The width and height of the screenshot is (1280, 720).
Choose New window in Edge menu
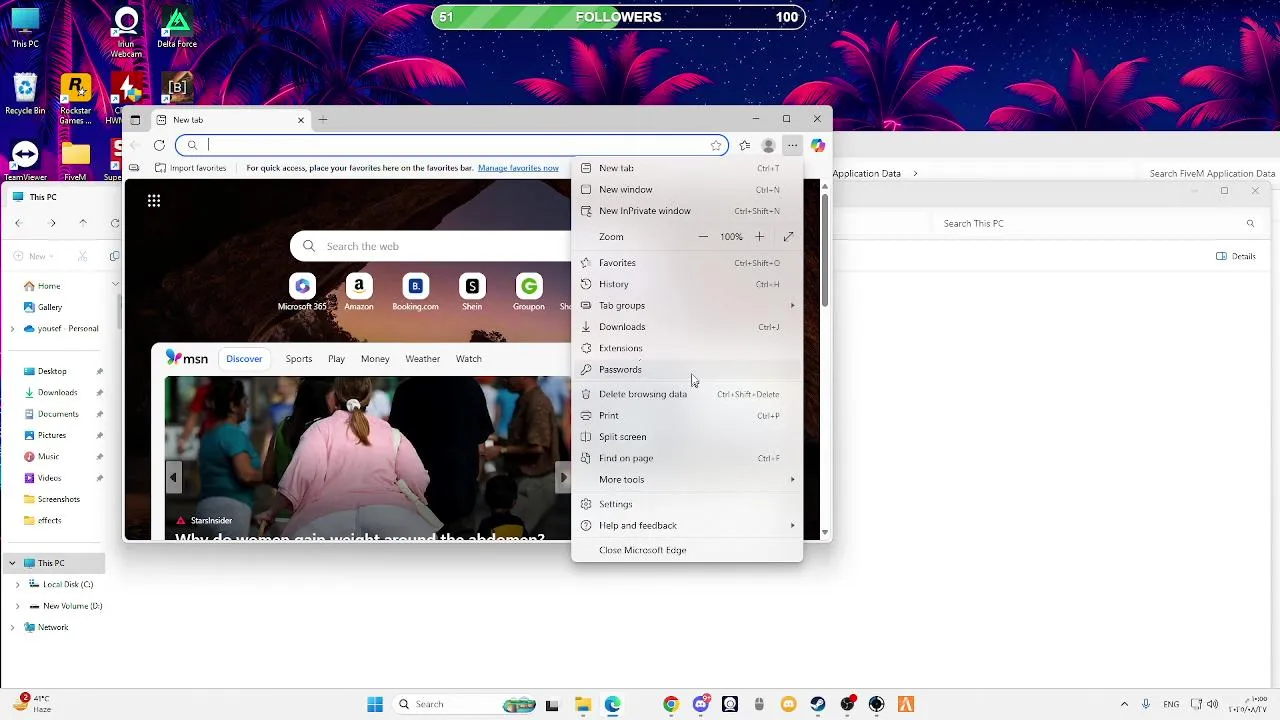point(686,190)
